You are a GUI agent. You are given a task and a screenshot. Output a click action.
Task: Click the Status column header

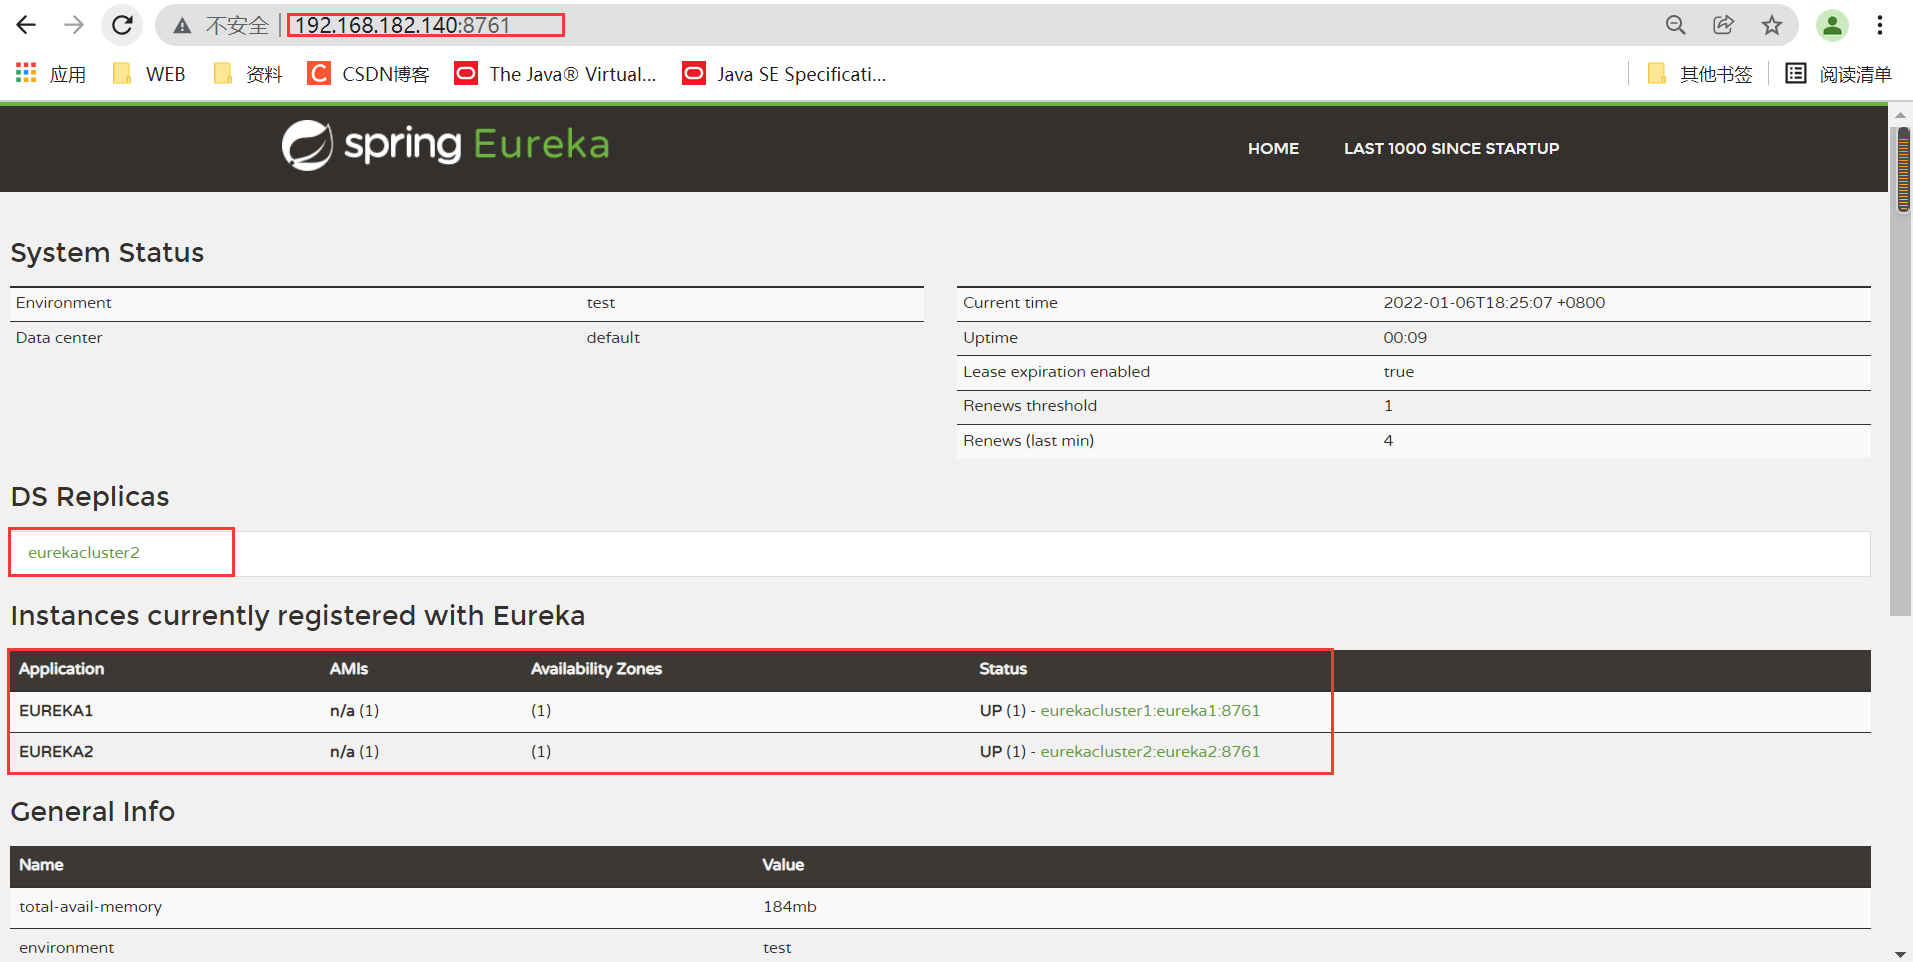pos(1003,669)
